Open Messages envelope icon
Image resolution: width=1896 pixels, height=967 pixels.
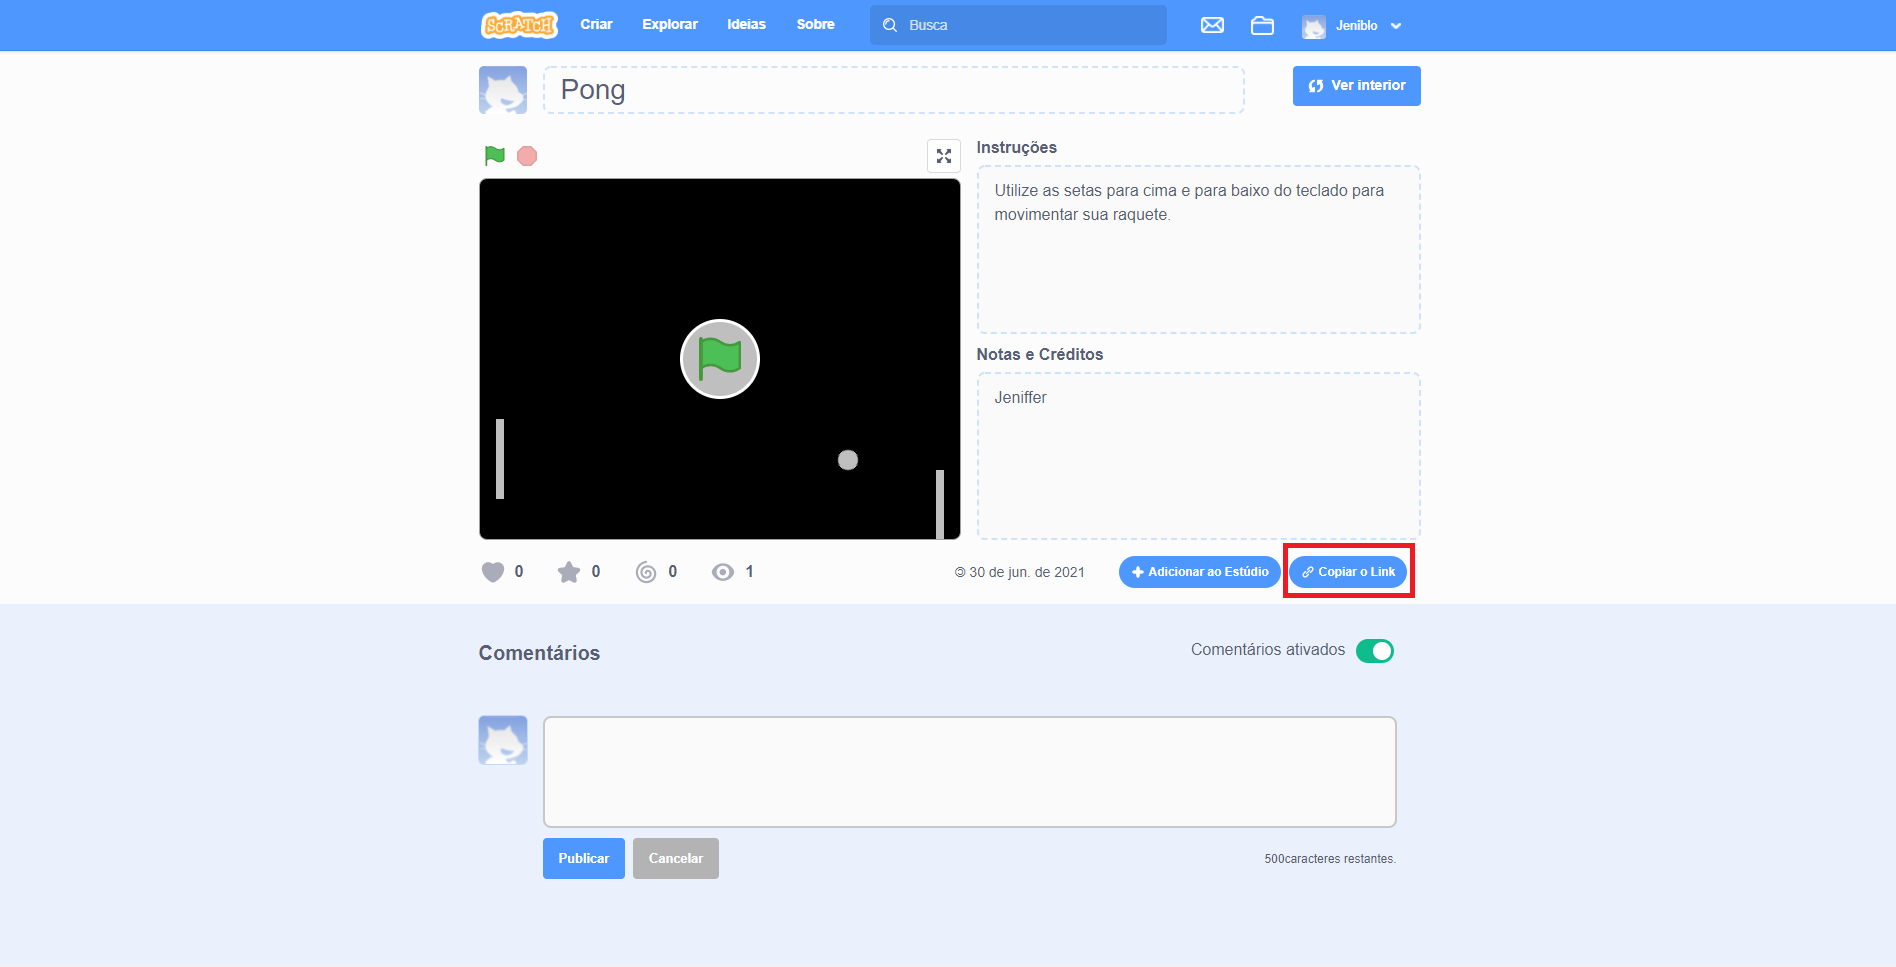(x=1212, y=25)
